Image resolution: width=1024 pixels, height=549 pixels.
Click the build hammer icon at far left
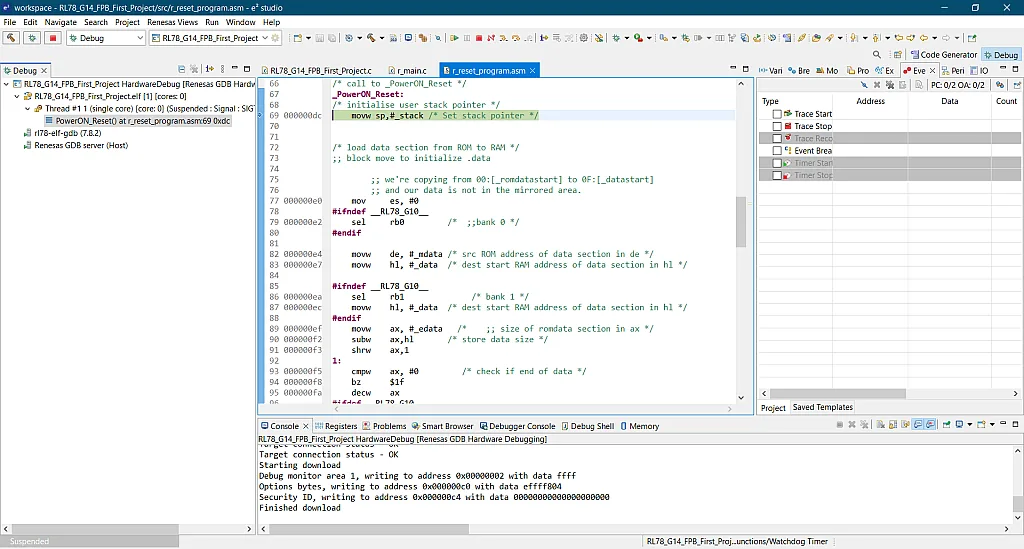(x=11, y=38)
